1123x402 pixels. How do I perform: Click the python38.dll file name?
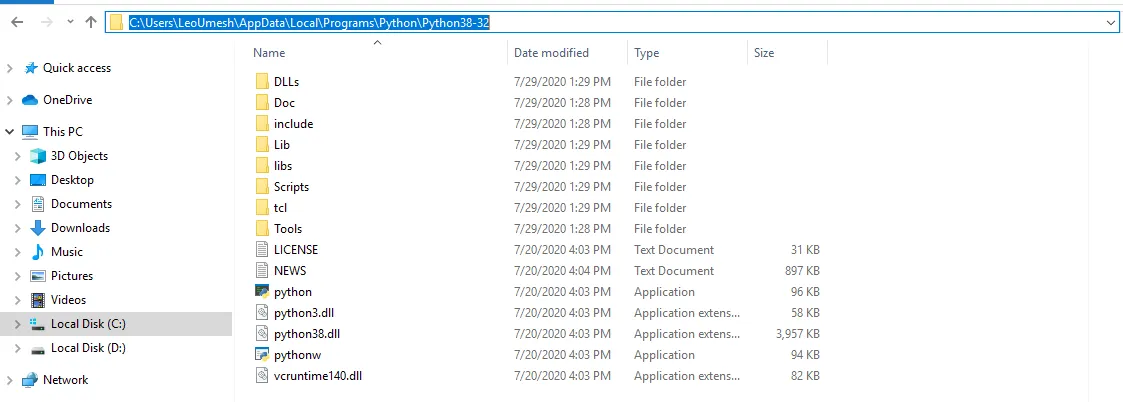click(307, 334)
